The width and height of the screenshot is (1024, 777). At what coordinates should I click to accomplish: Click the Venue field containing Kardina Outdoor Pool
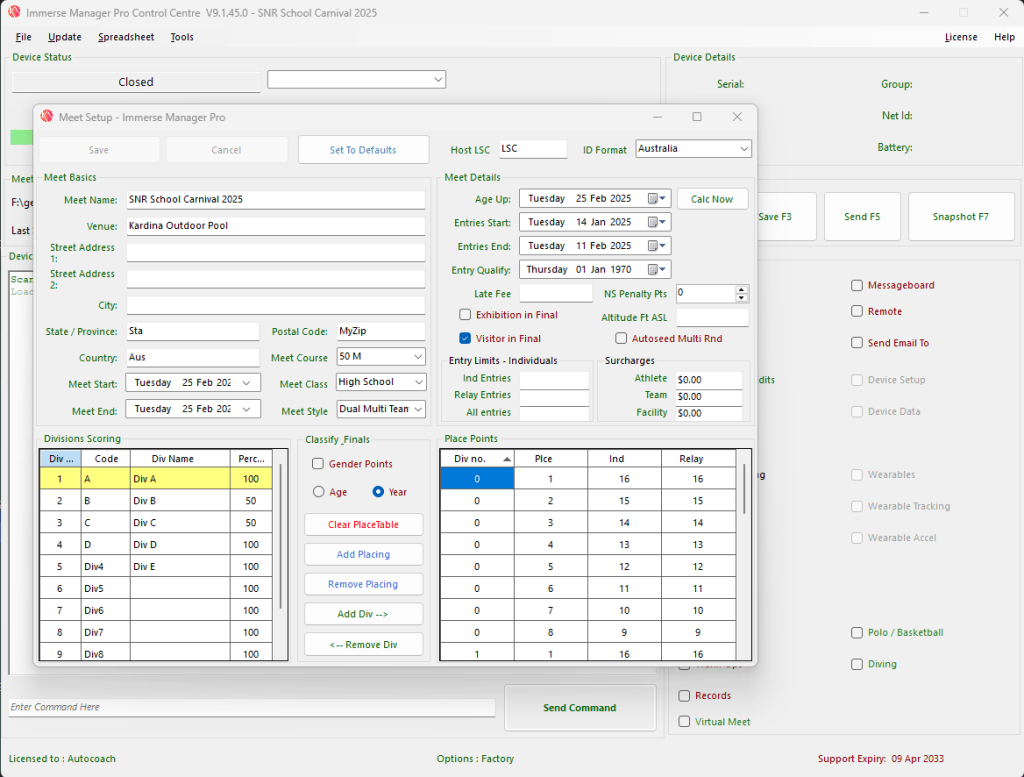point(276,226)
